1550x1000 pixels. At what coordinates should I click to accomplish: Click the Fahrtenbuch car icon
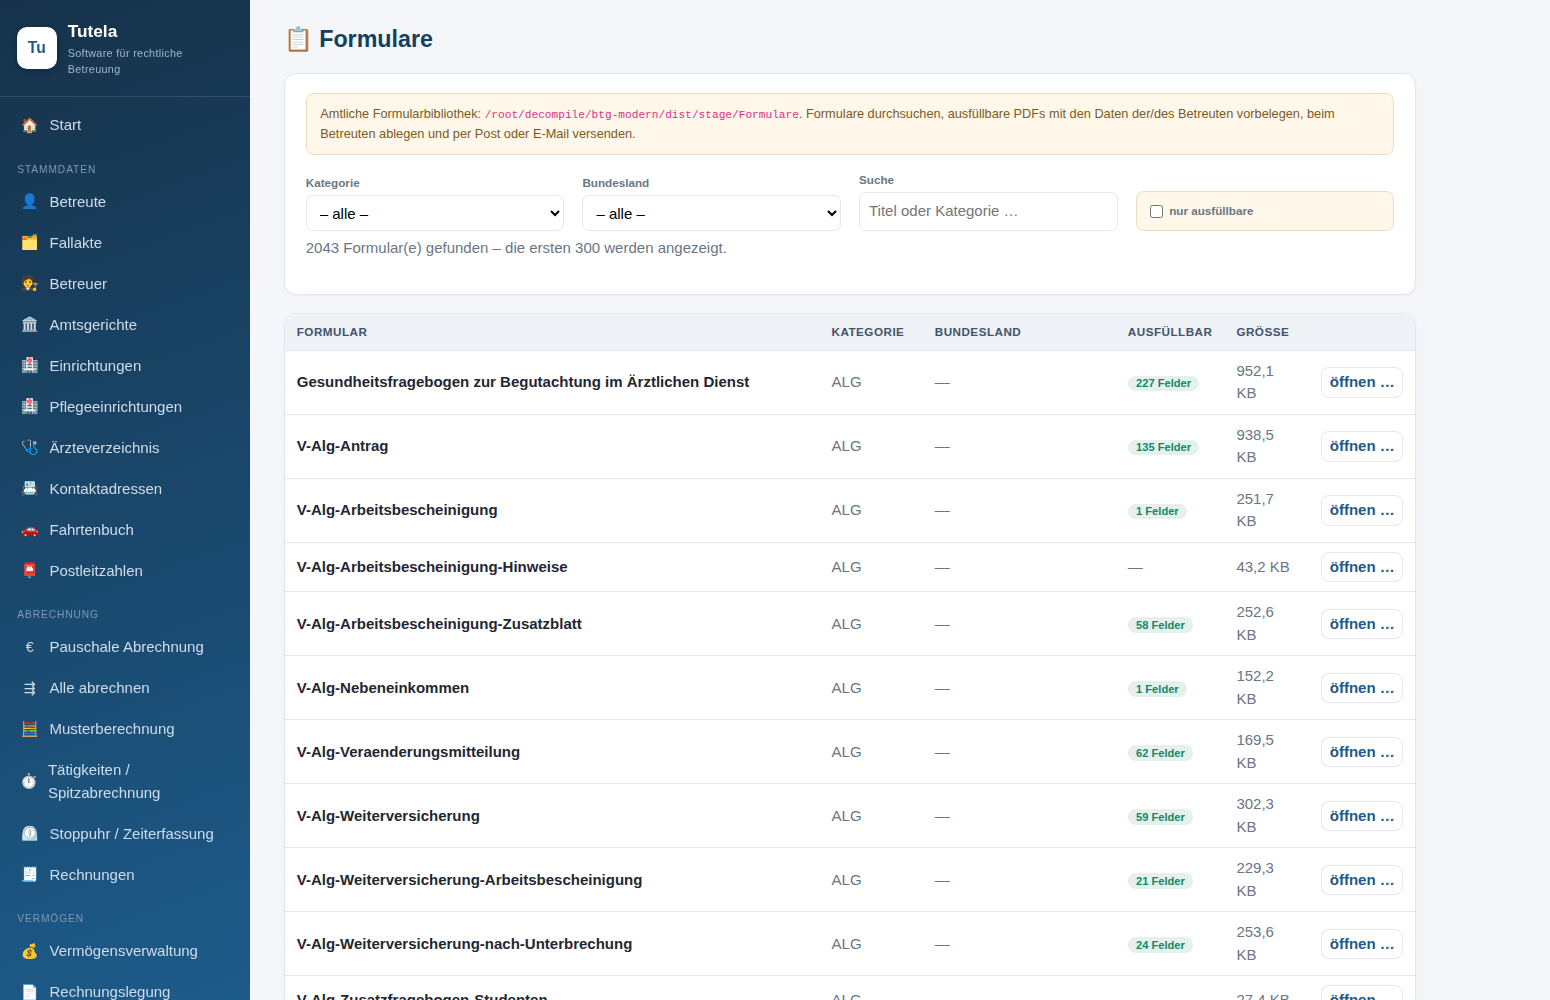pyautogui.click(x=30, y=530)
